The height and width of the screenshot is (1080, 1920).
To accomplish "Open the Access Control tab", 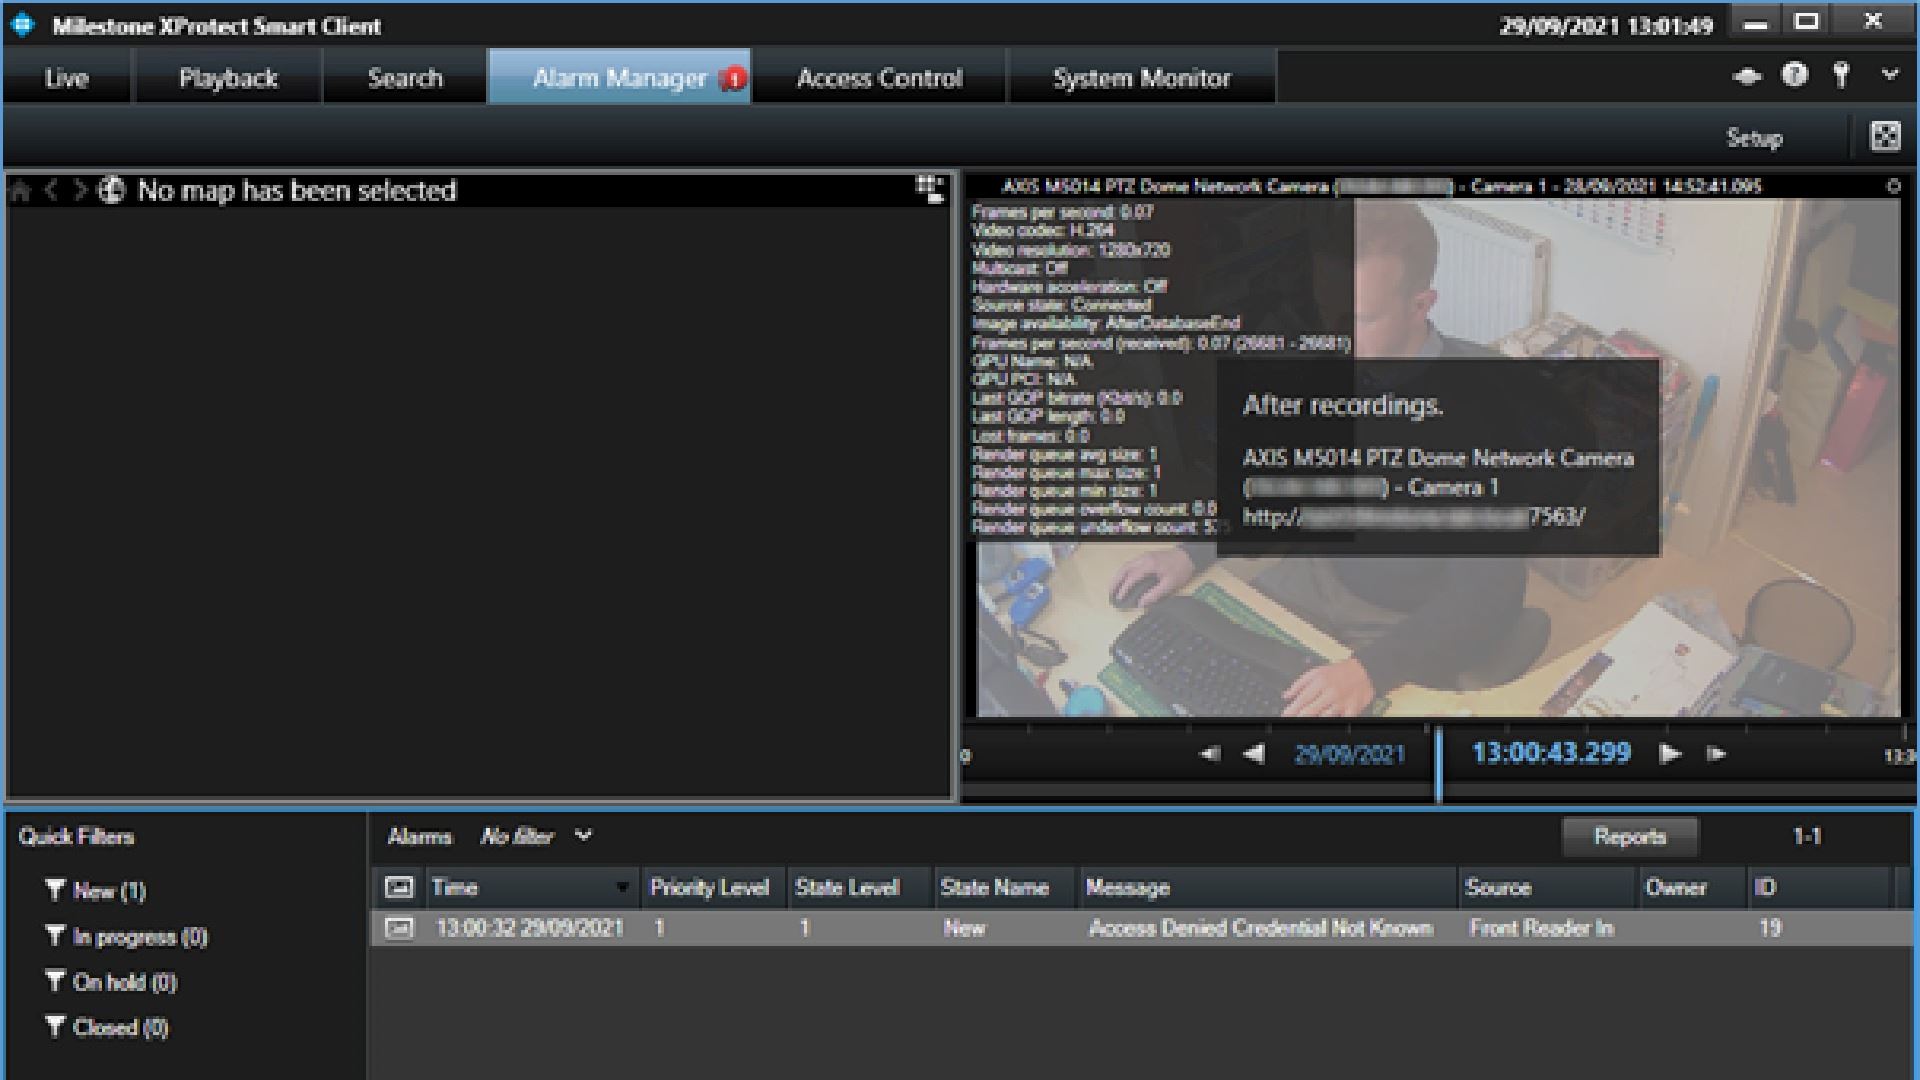I will 879,78.
